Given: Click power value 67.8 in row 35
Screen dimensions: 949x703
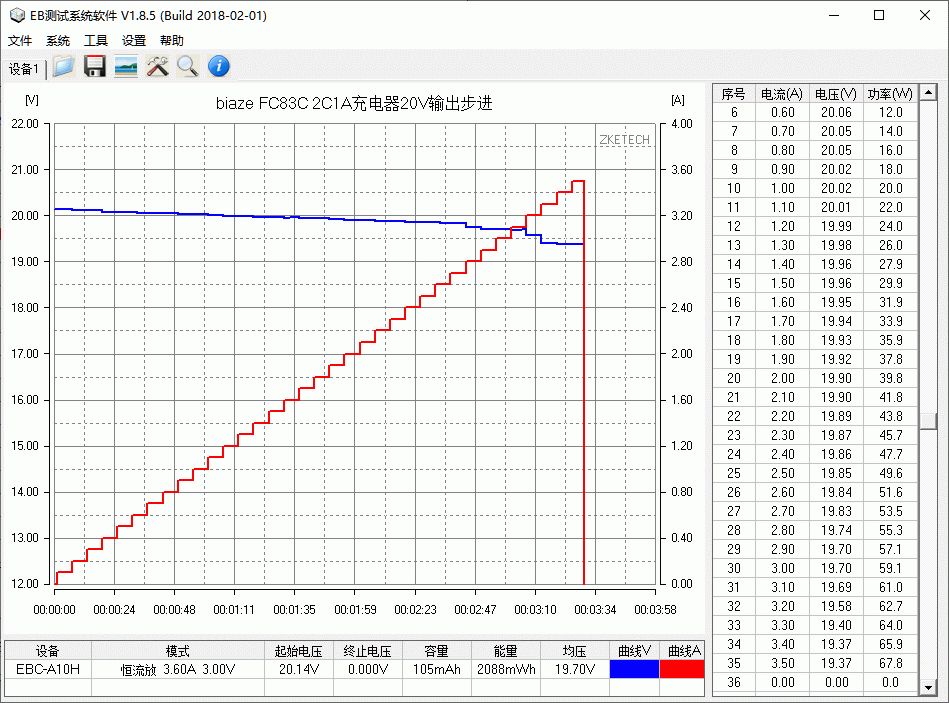Looking at the screenshot, I should [x=890, y=663].
